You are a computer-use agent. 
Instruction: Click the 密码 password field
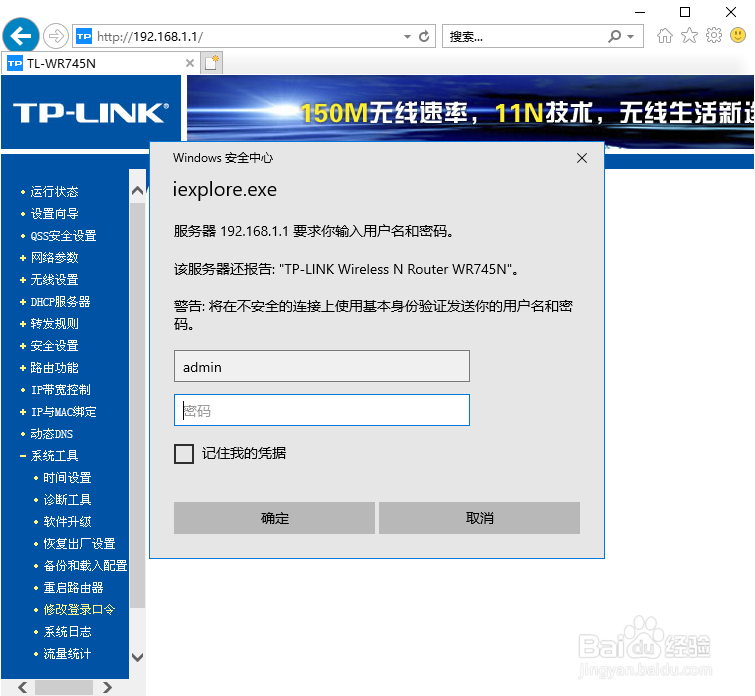(x=322, y=410)
